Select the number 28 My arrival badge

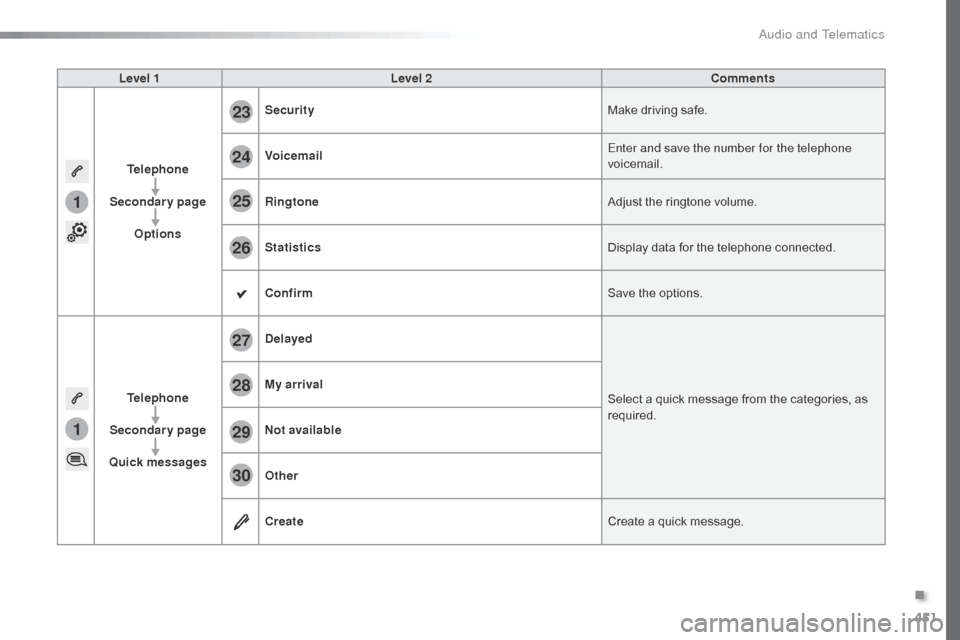(241, 385)
